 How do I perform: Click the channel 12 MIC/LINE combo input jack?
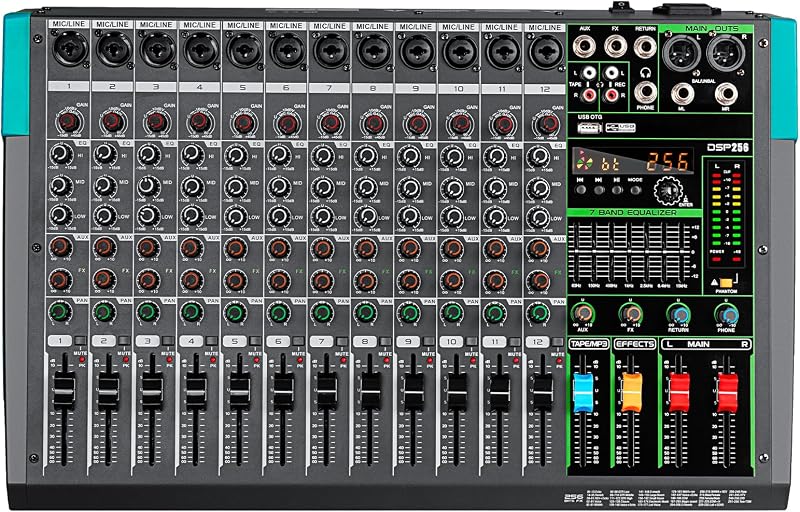pyautogui.click(x=545, y=52)
